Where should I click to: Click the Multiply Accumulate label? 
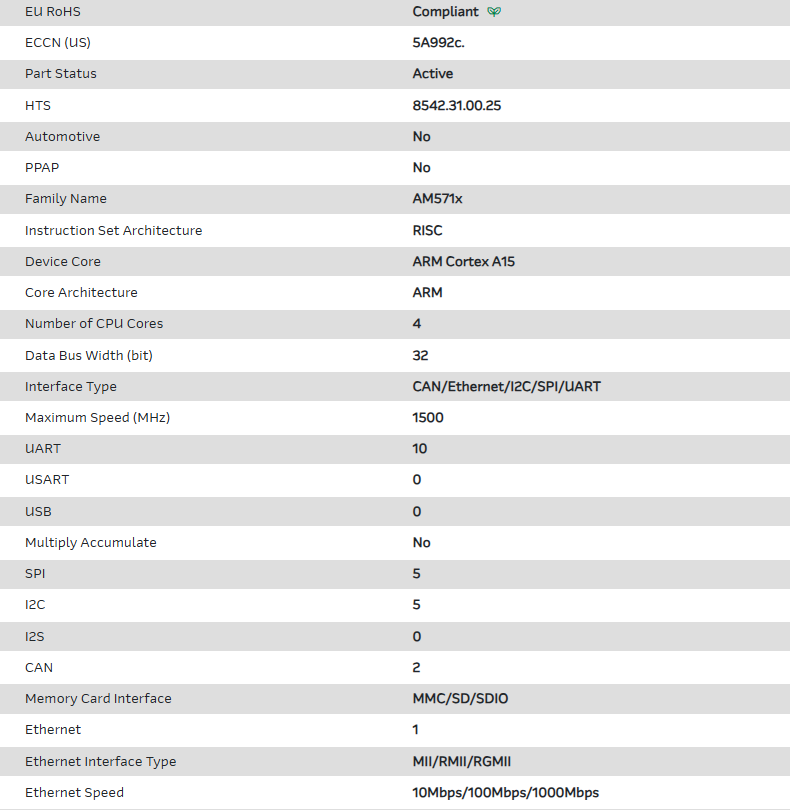[91, 542]
